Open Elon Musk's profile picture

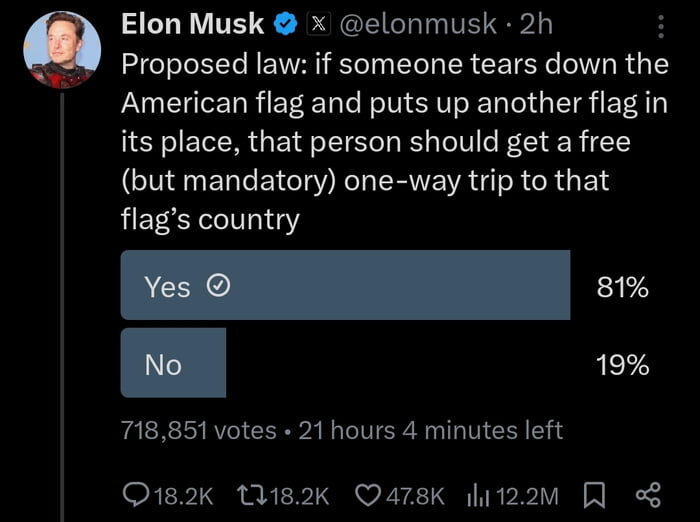pos(62,50)
